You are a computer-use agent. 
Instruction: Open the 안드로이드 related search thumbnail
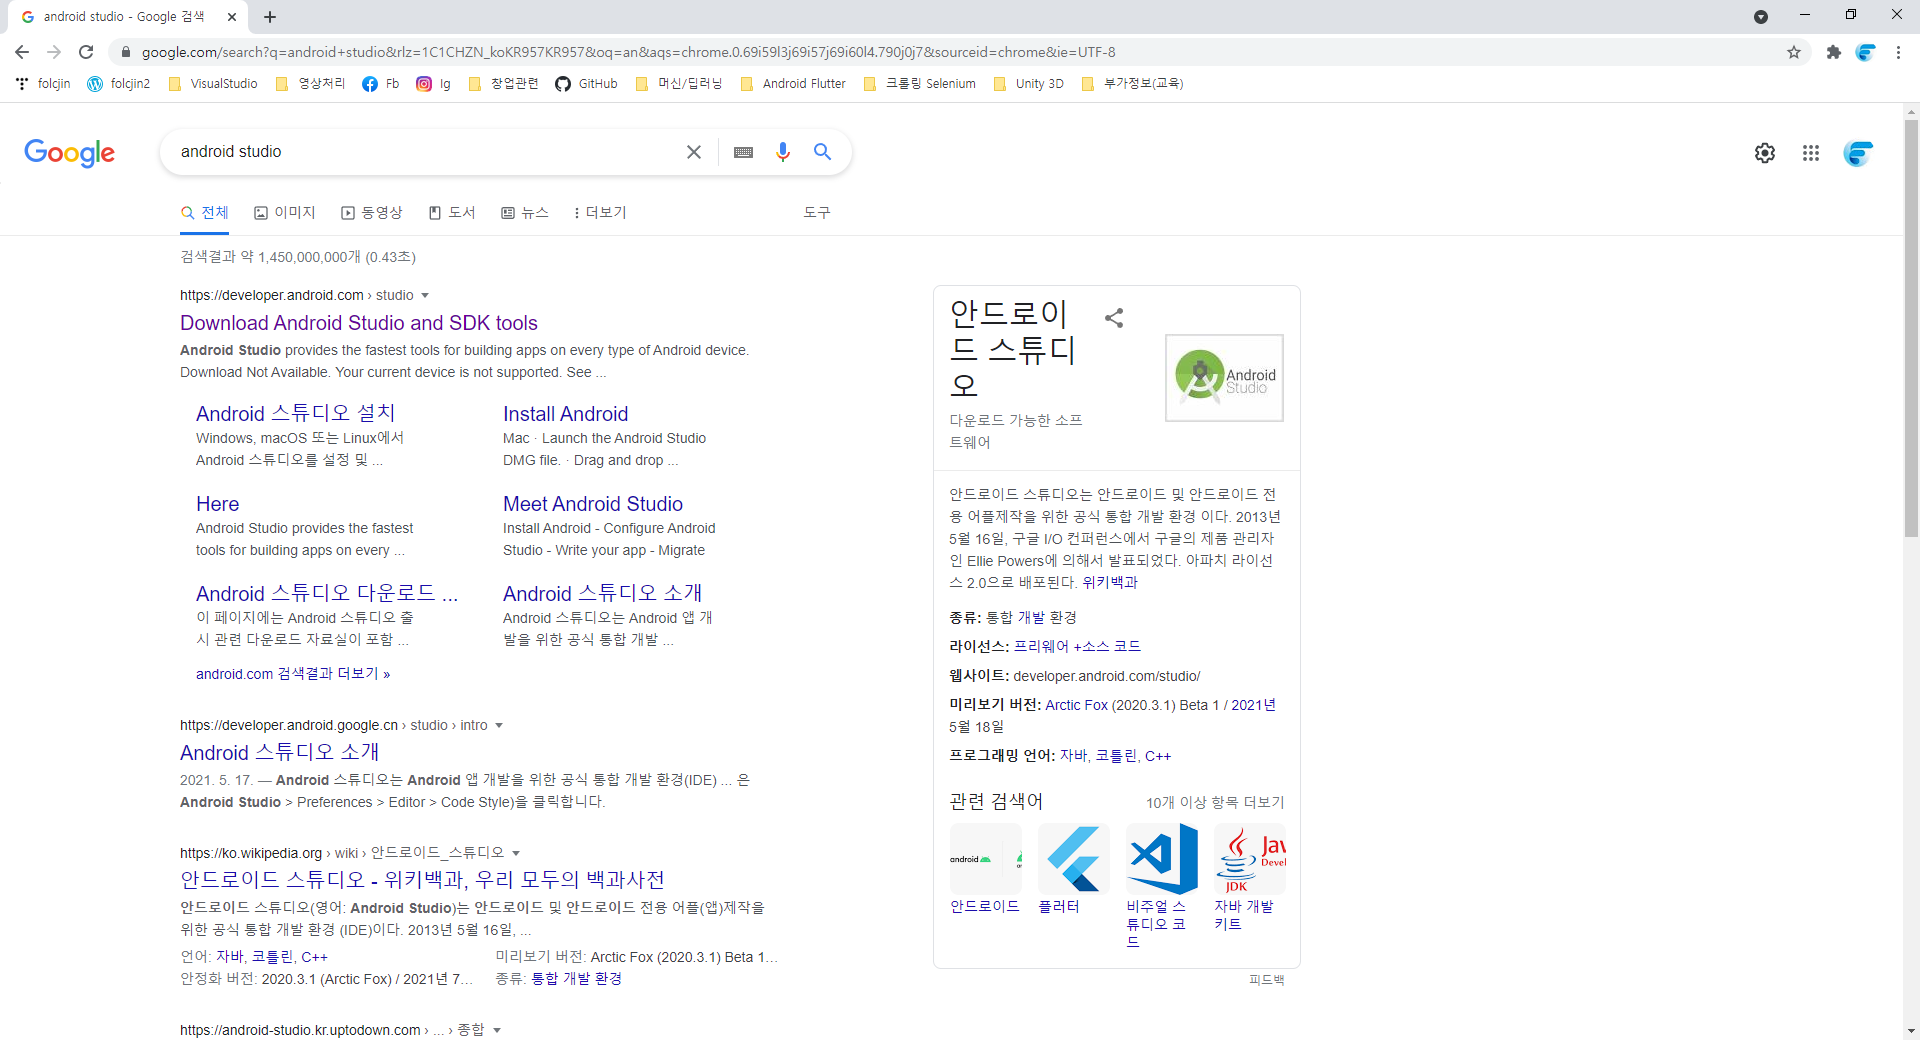(x=985, y=859)
